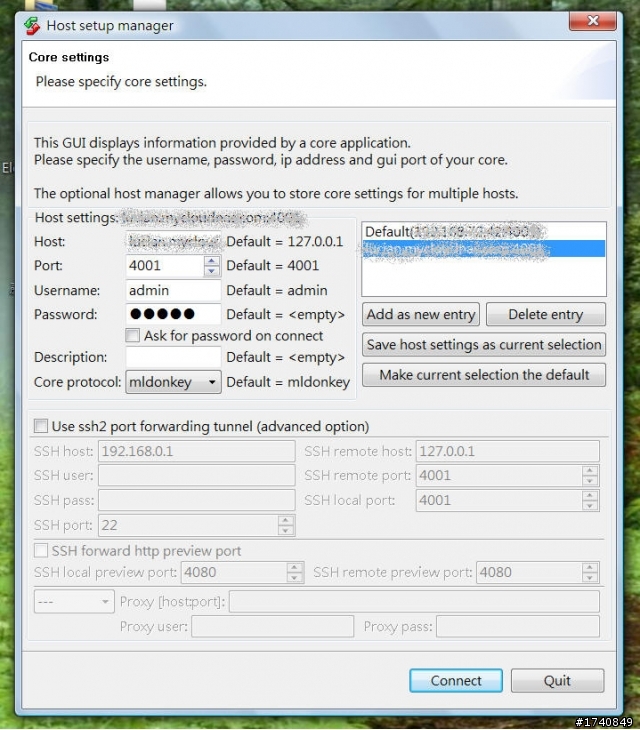Save host settings as current selection

tap(484, 345)
